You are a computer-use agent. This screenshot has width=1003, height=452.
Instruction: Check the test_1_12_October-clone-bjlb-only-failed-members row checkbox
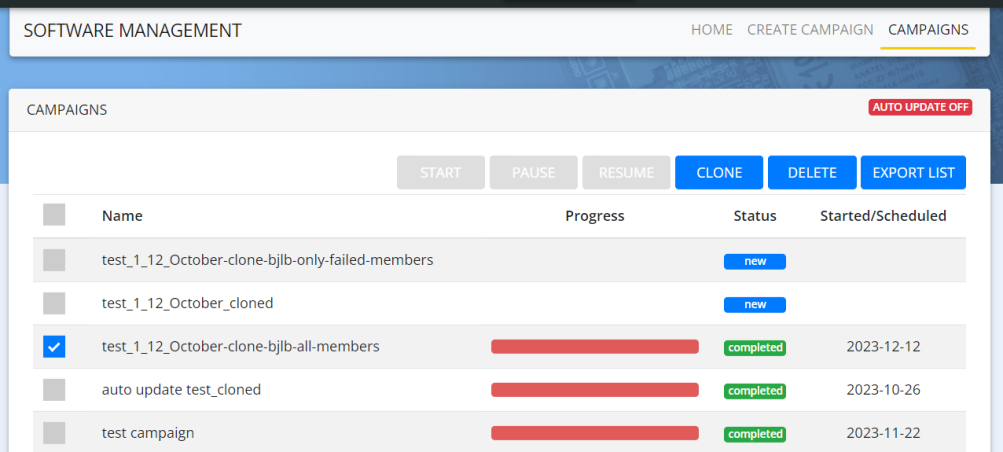pyautogui.click(x=54, y=260)
